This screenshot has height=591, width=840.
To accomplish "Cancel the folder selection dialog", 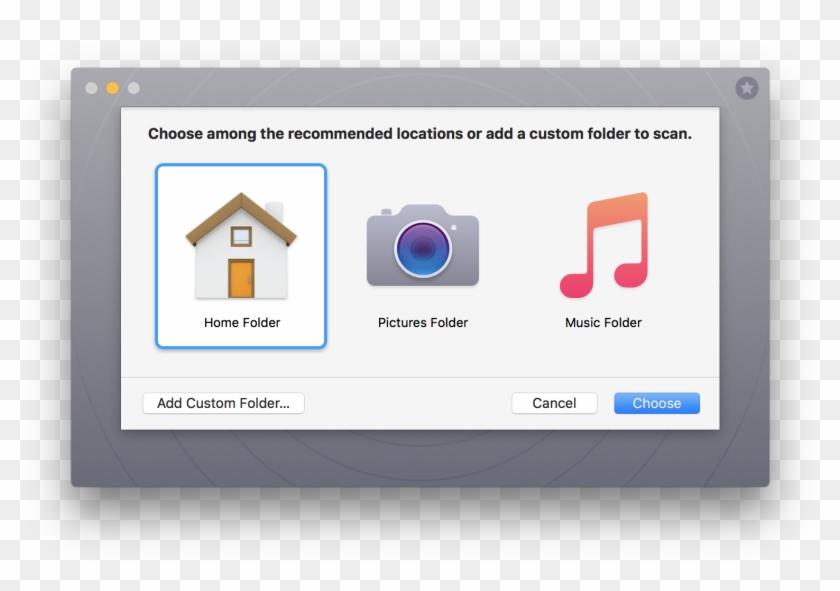I will (x=554, y=403).
